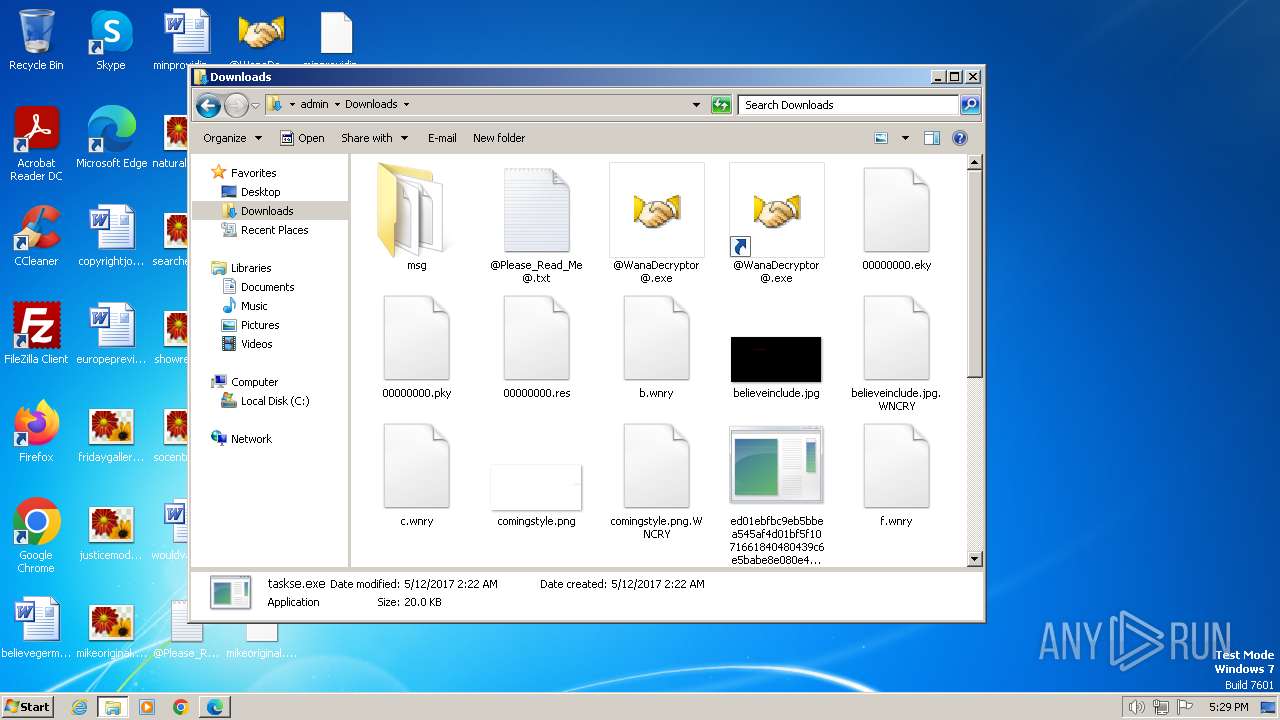Image resolution: width=1280 pixels, height=720 pixels.
Task: Click the Back navigation button
Action: 208,104
